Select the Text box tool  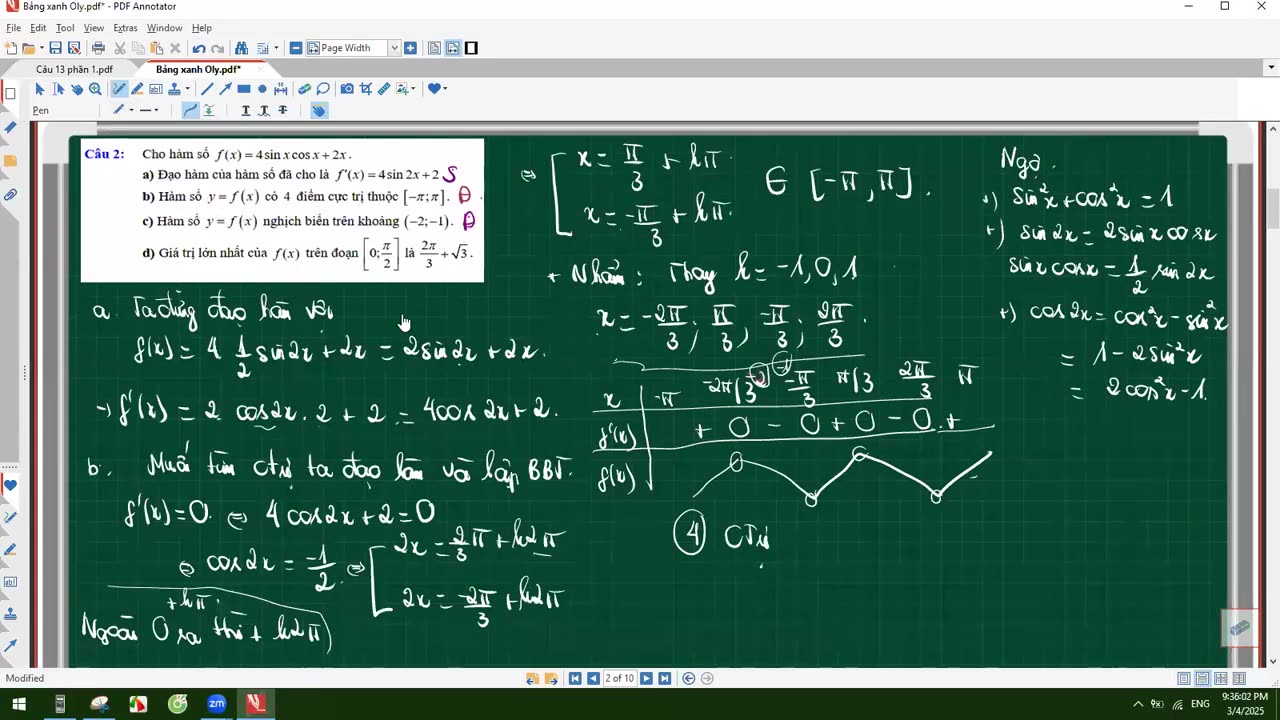[x=156, y=89]
